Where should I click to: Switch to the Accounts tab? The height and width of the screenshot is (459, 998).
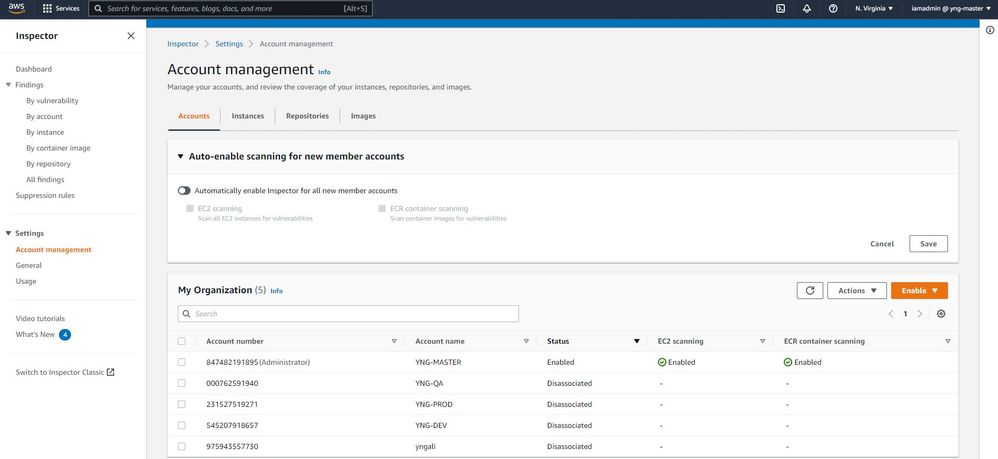coord(193,116)
